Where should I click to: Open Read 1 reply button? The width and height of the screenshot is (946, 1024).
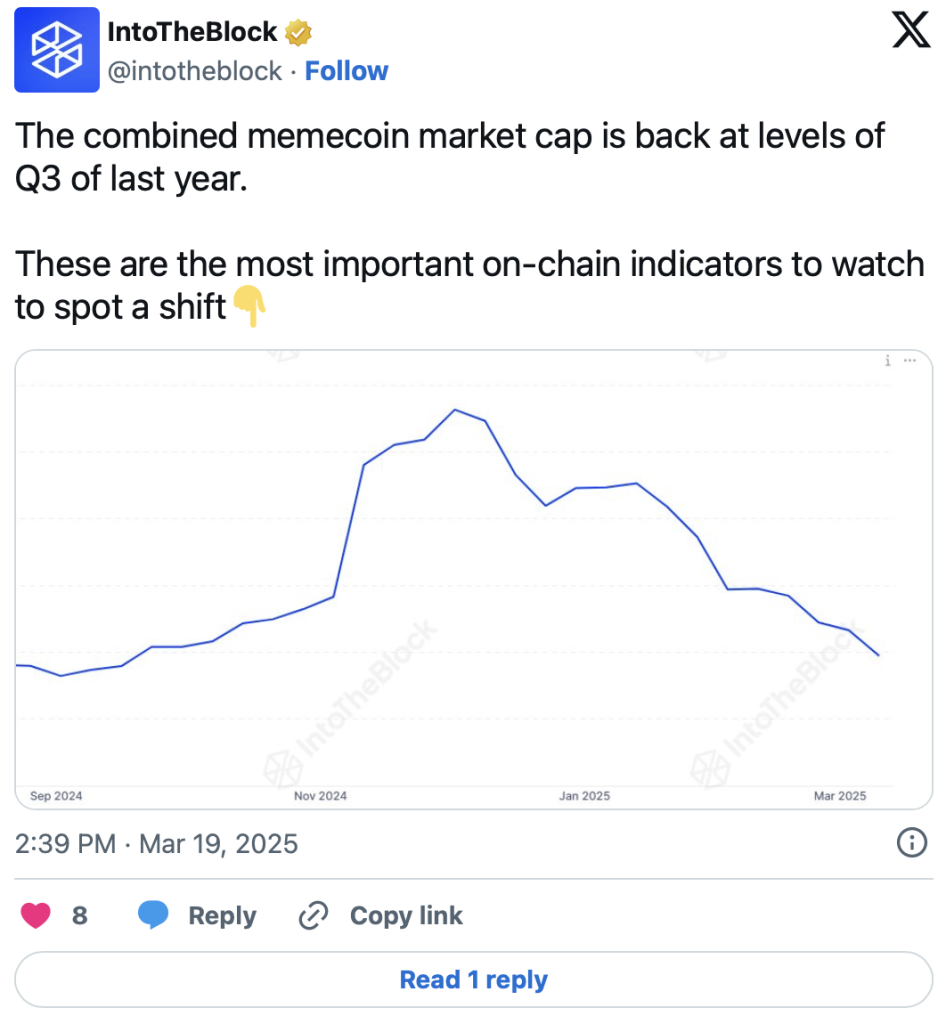point(473,979)
